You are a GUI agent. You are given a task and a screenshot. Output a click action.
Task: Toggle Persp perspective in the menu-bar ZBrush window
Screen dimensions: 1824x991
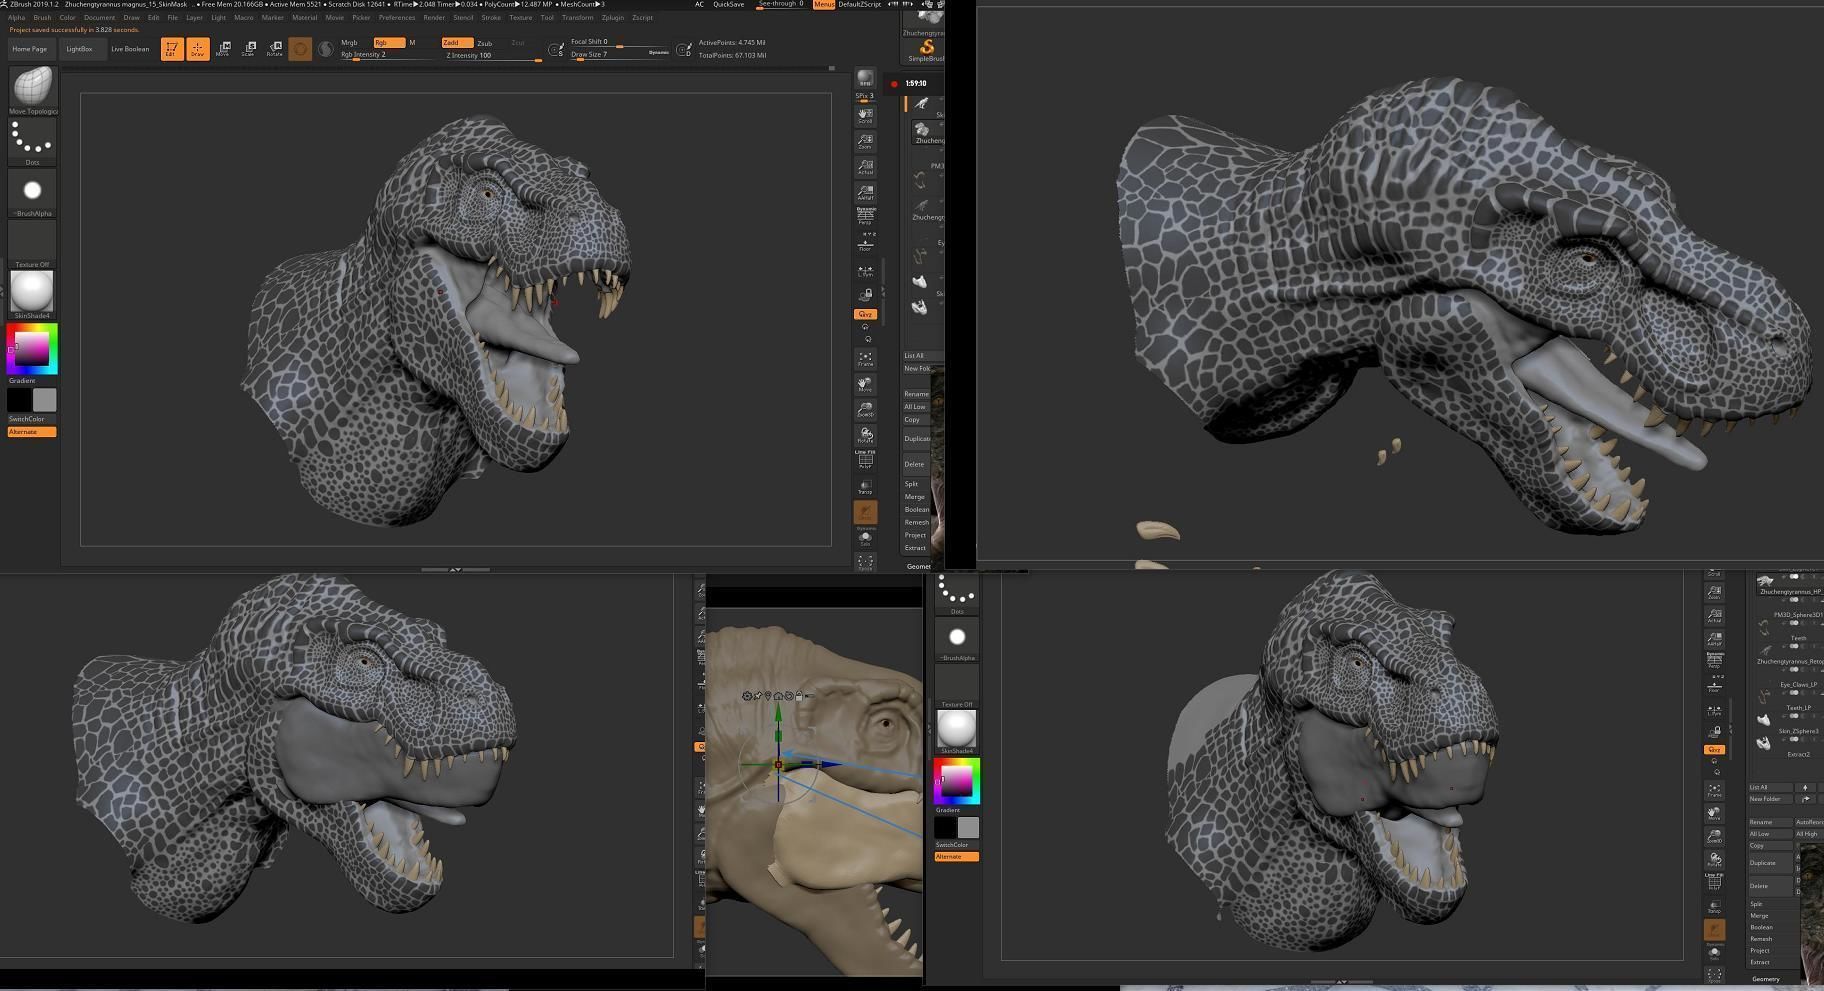pos(865,216)
